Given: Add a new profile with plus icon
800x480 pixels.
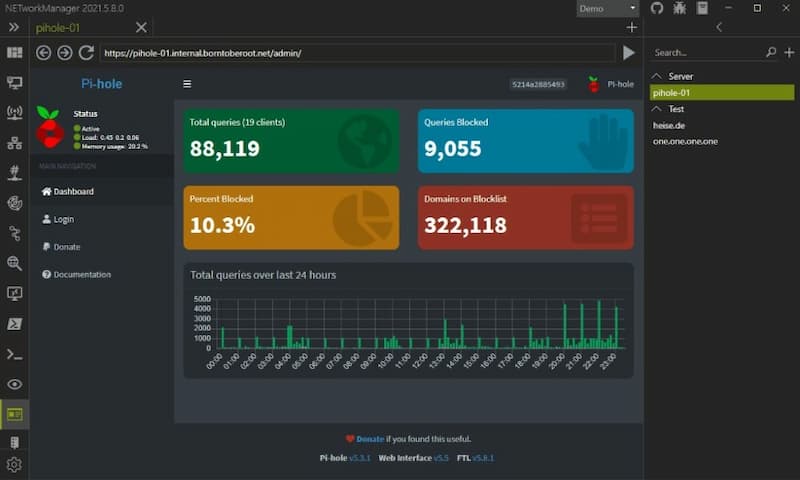Looking at the screenshot, I should 789,52.
